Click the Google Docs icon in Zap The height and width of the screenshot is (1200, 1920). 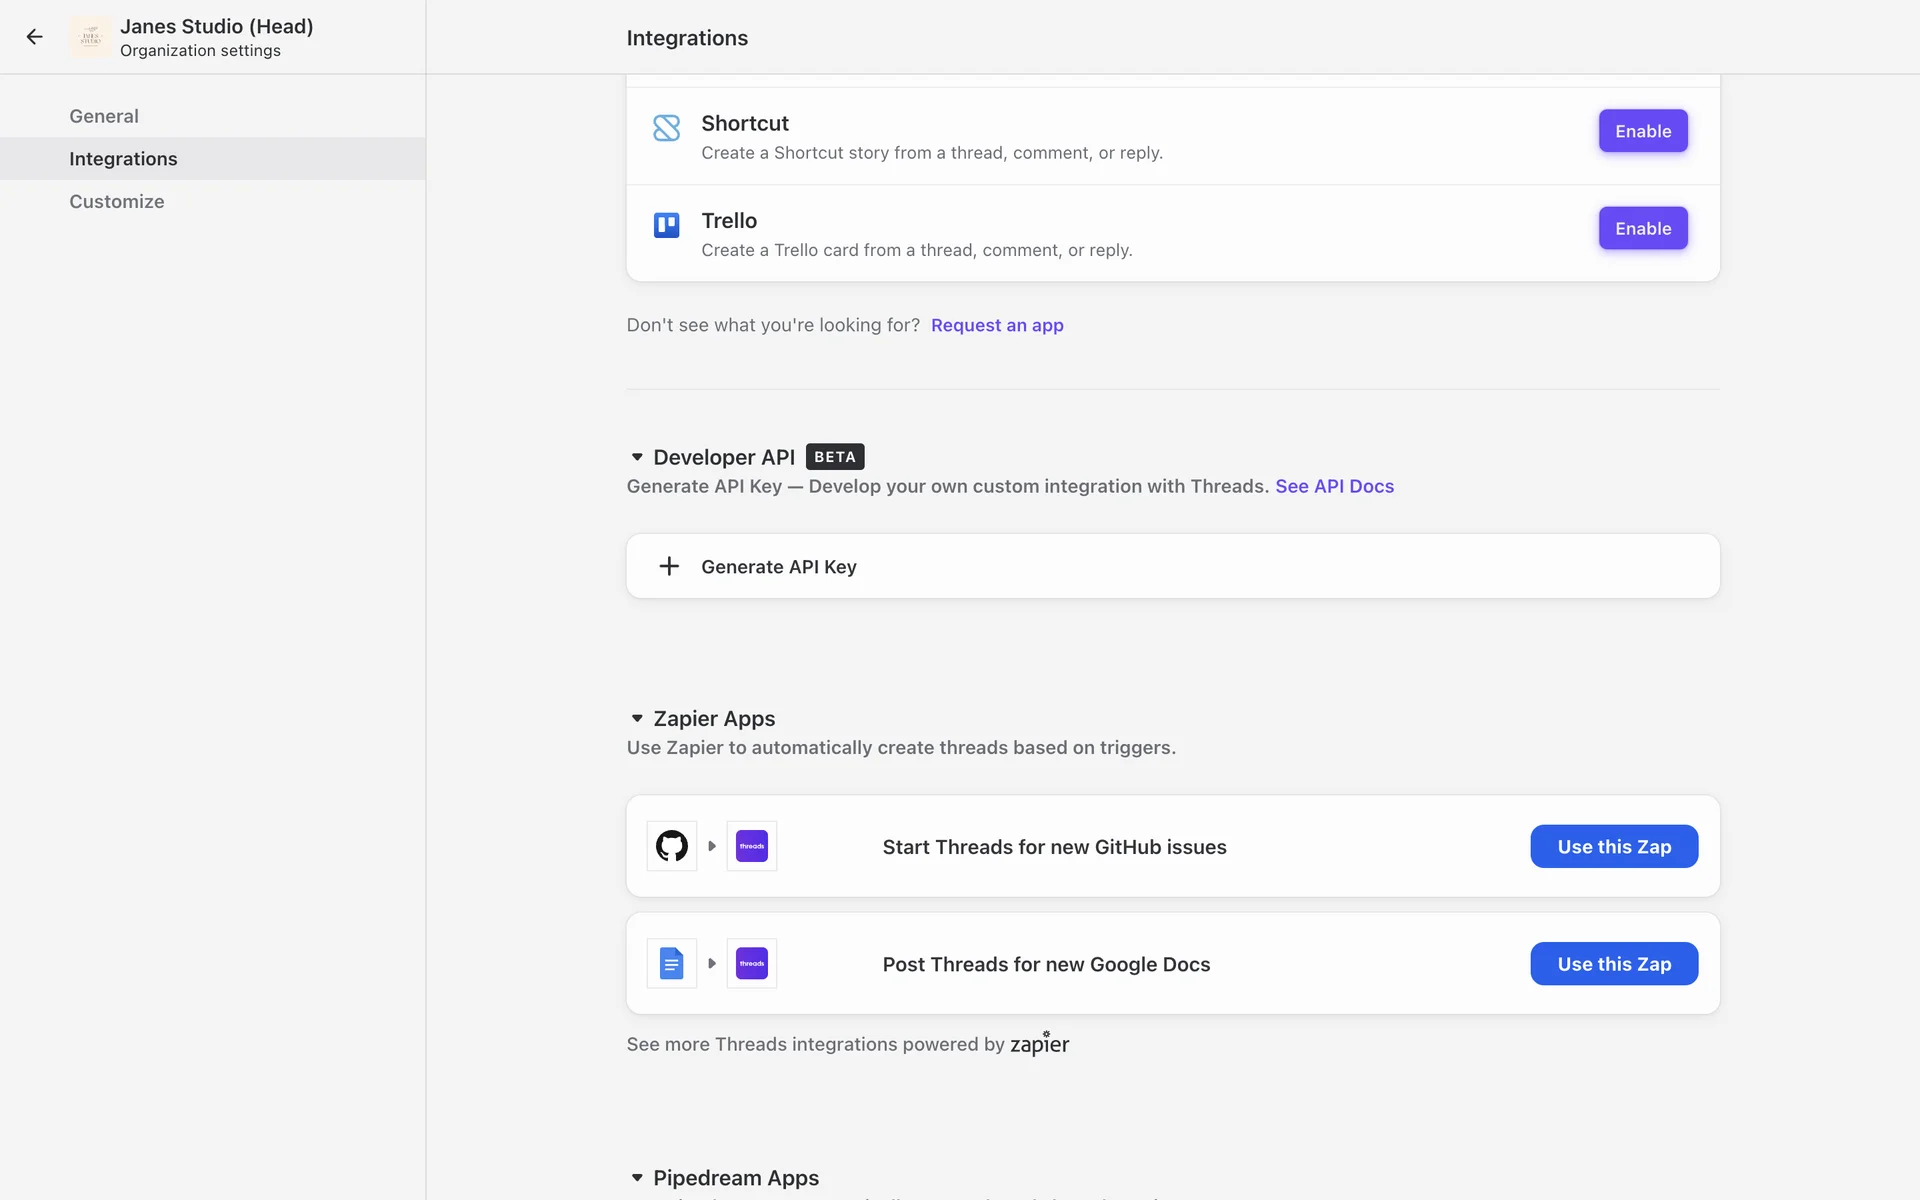coord(672,964)
